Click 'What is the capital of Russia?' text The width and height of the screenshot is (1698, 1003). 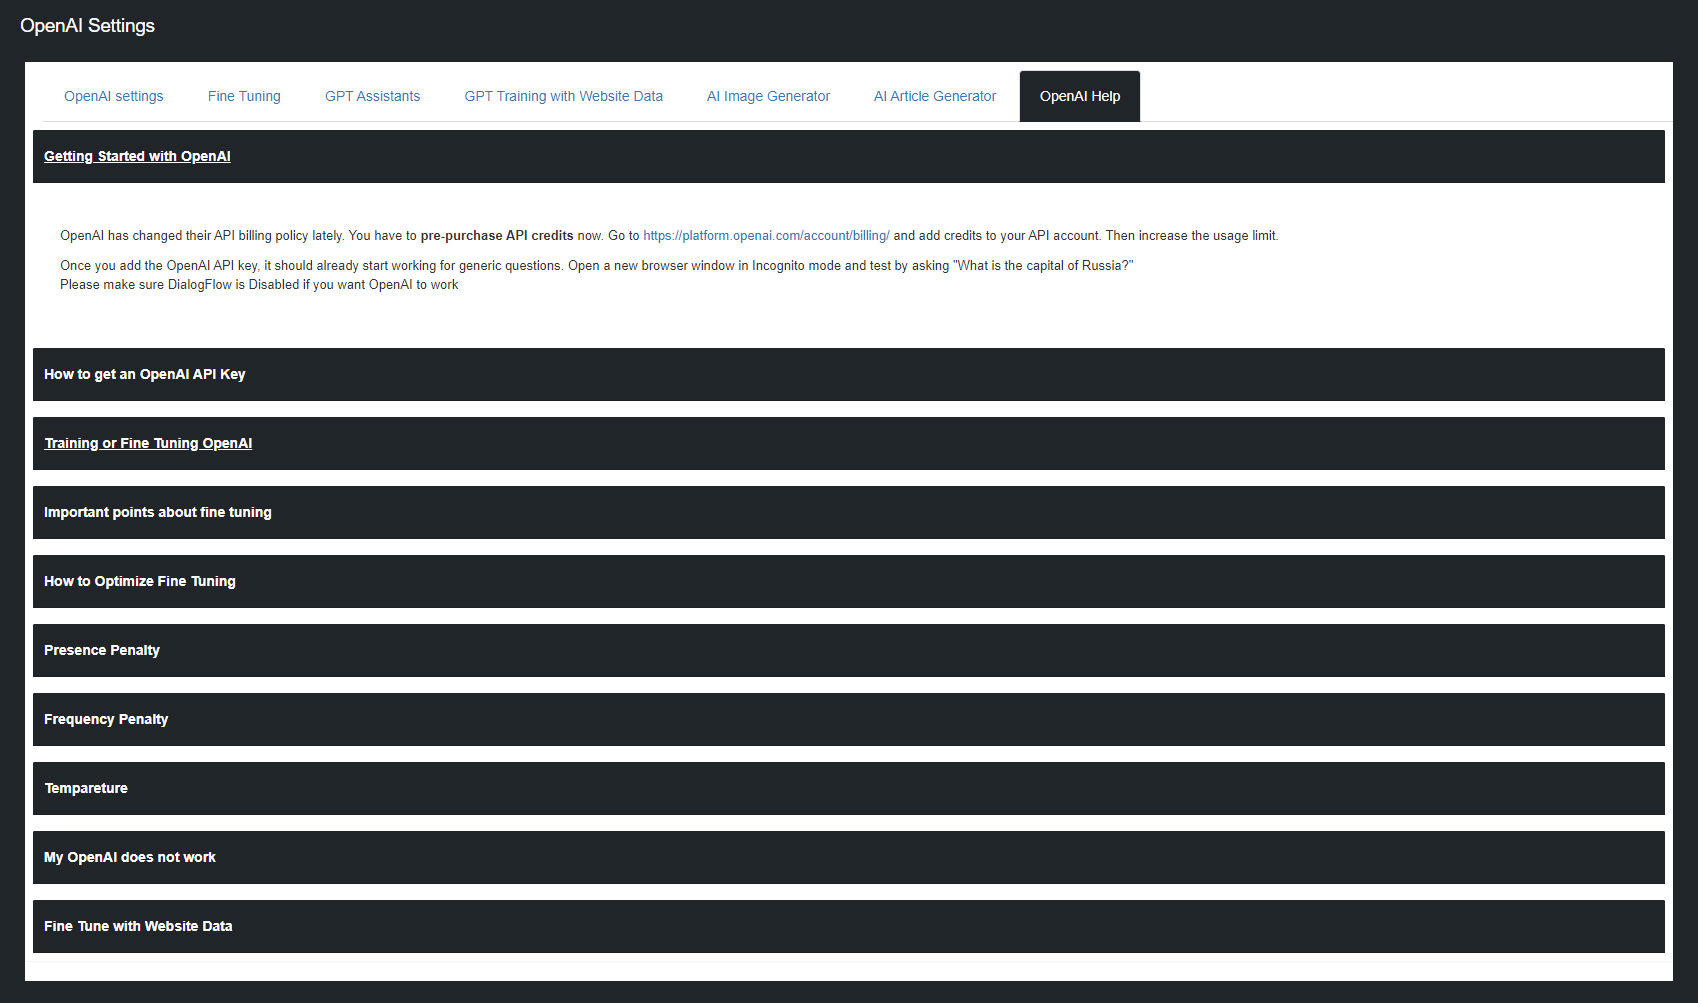pyautogui.click(x=1043, y=266)
